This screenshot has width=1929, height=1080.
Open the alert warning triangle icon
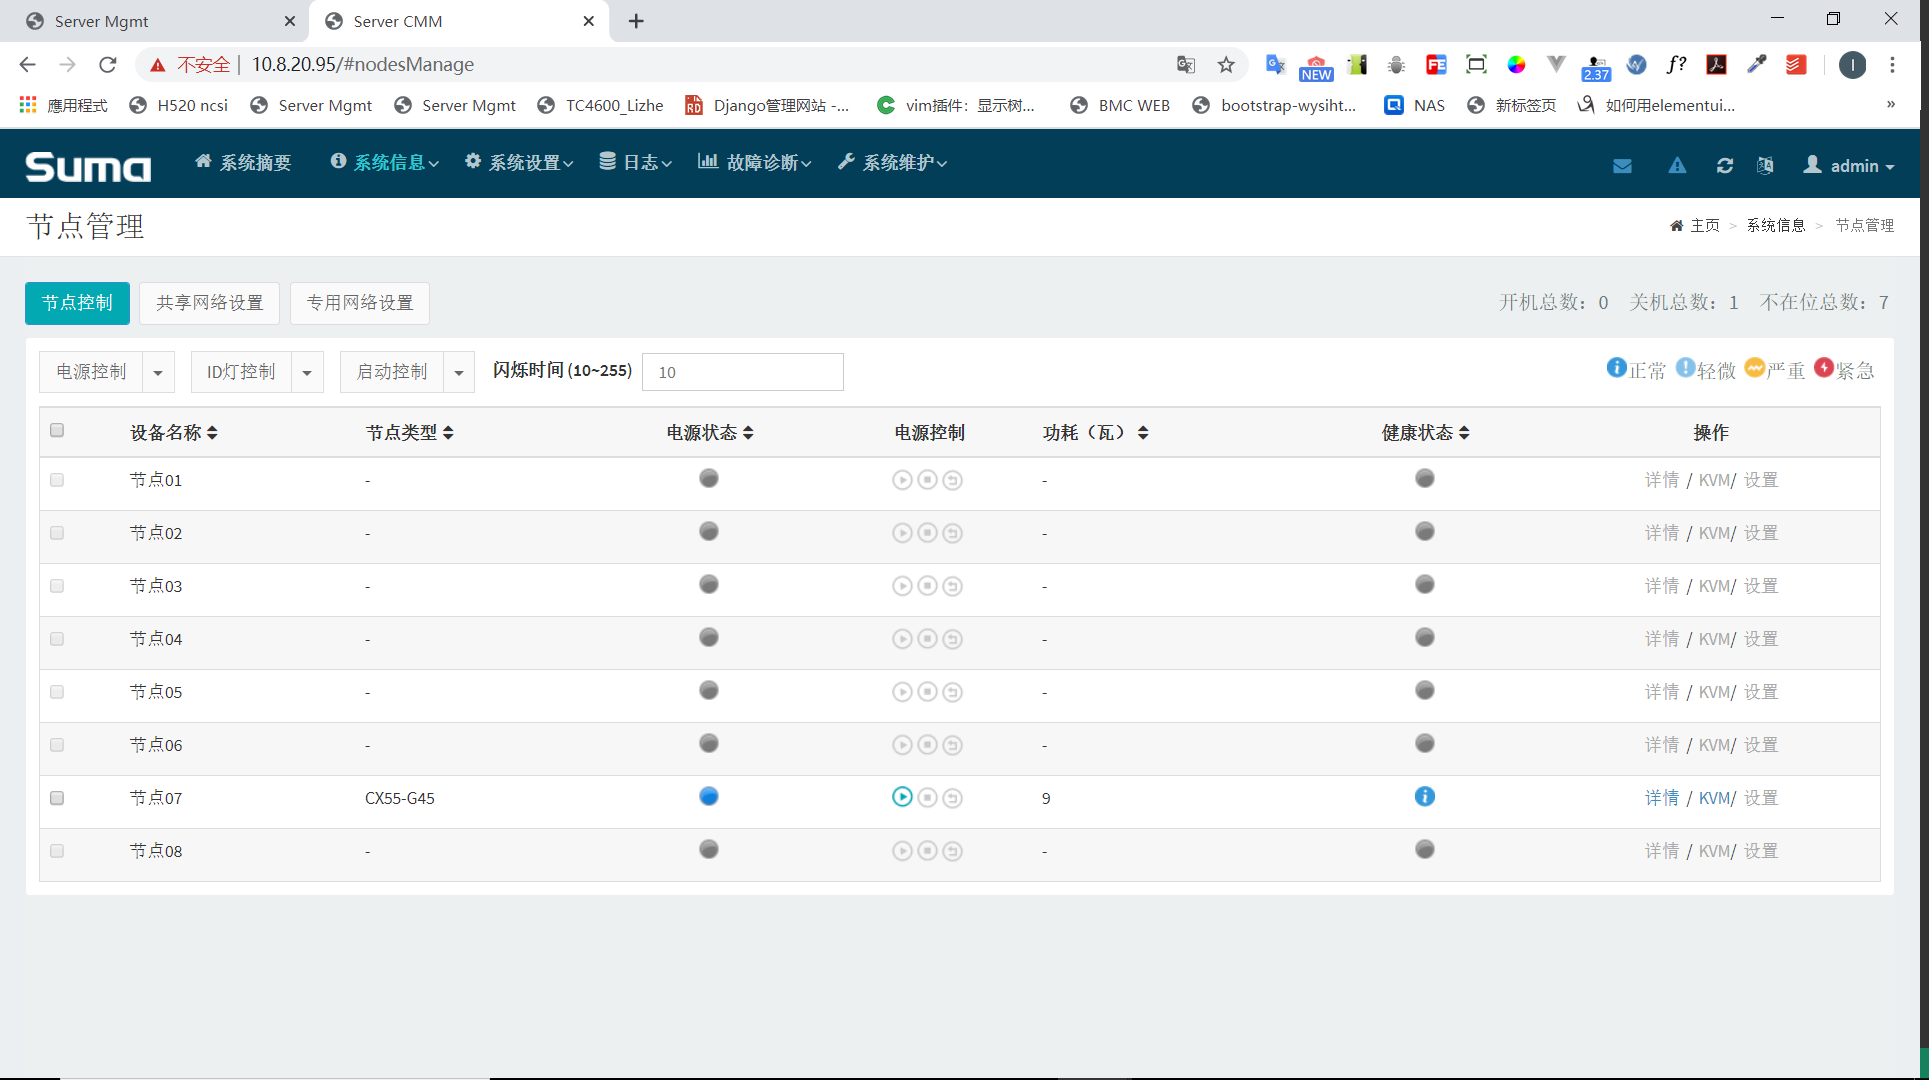(1677, 166)
